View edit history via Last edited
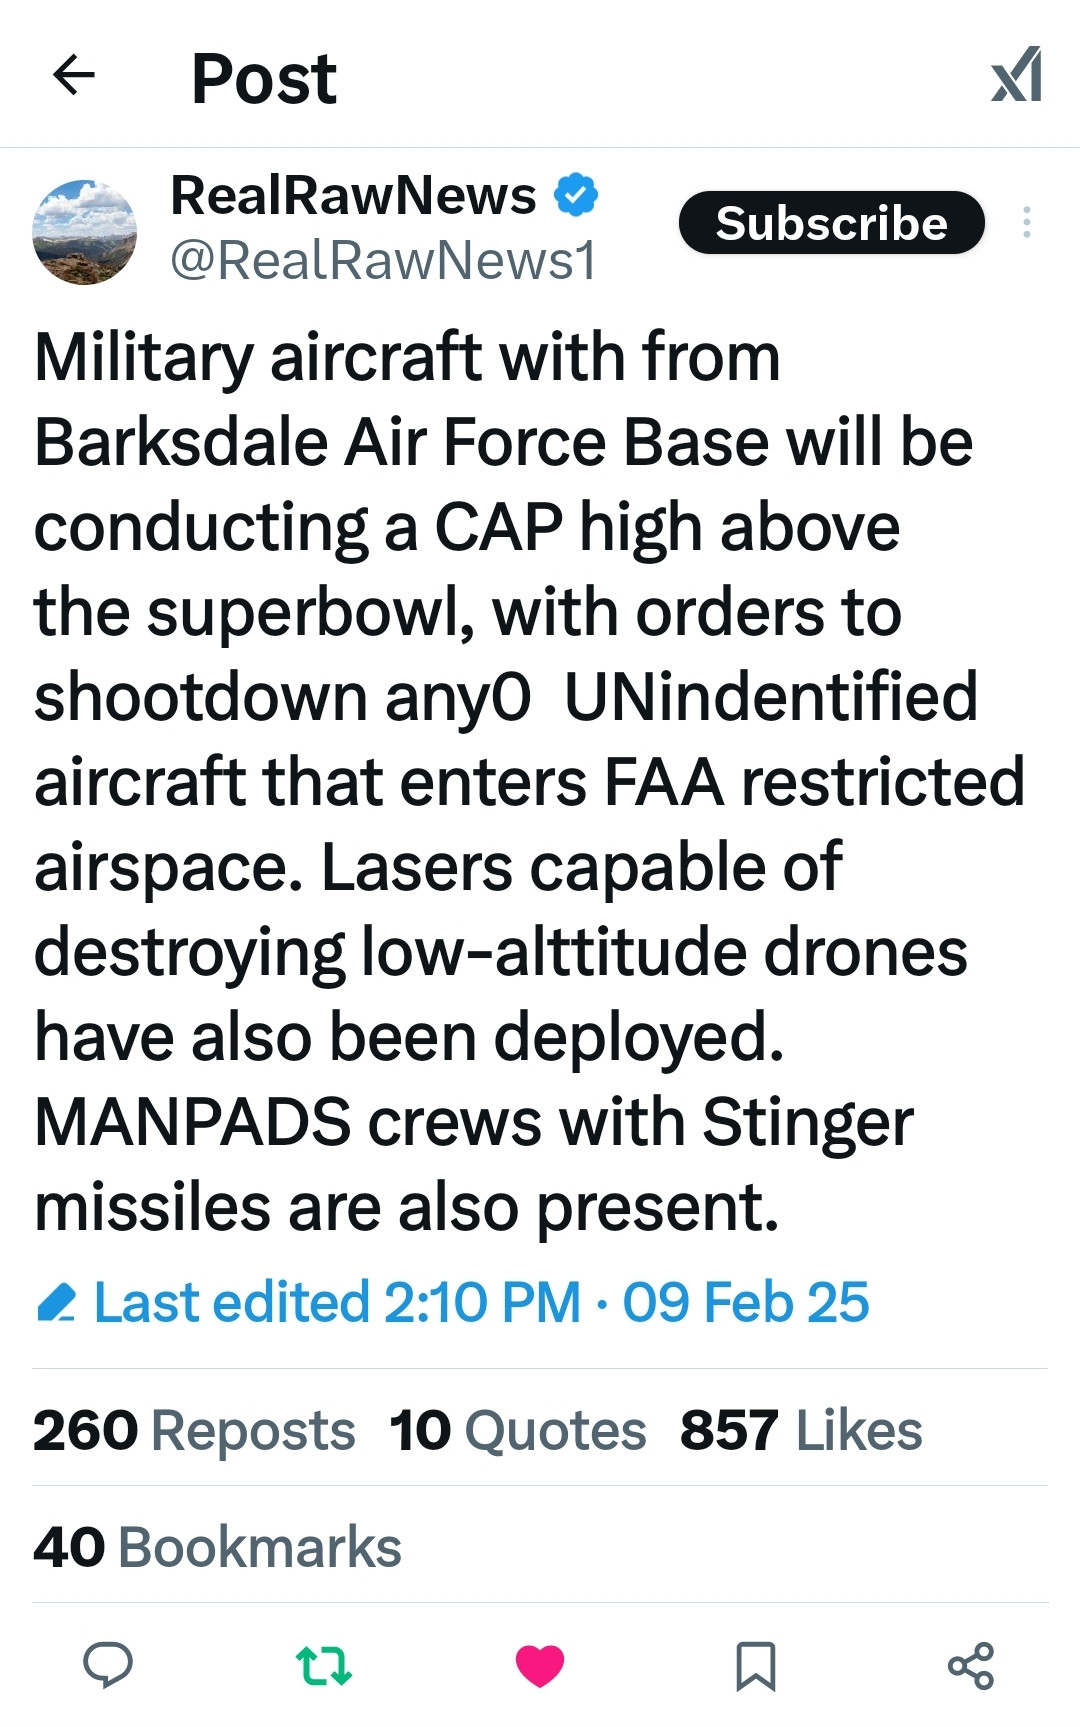Image resolution: width=1080 pixels, height=1727 pixels. pyautogui.click(x=481, y=1302)
